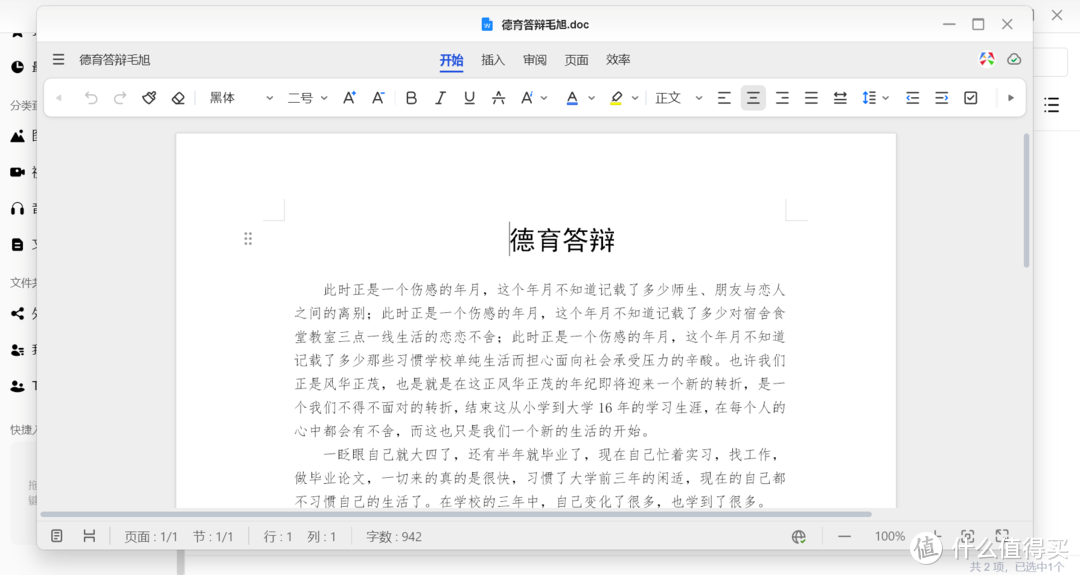Open the 黑体 font family dropdown

pos(241,98)
